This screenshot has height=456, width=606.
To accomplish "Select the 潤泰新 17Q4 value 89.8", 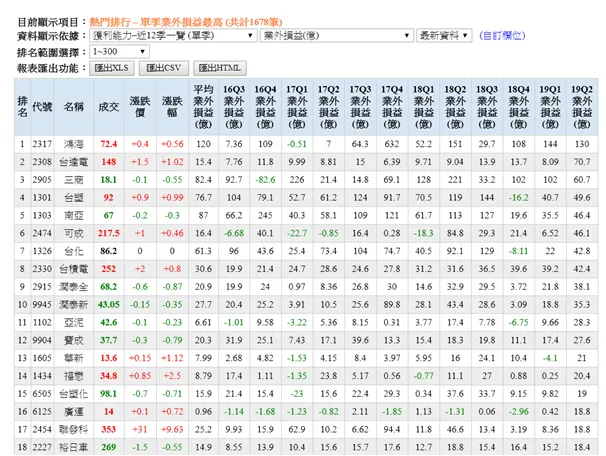I will point(392,305).
